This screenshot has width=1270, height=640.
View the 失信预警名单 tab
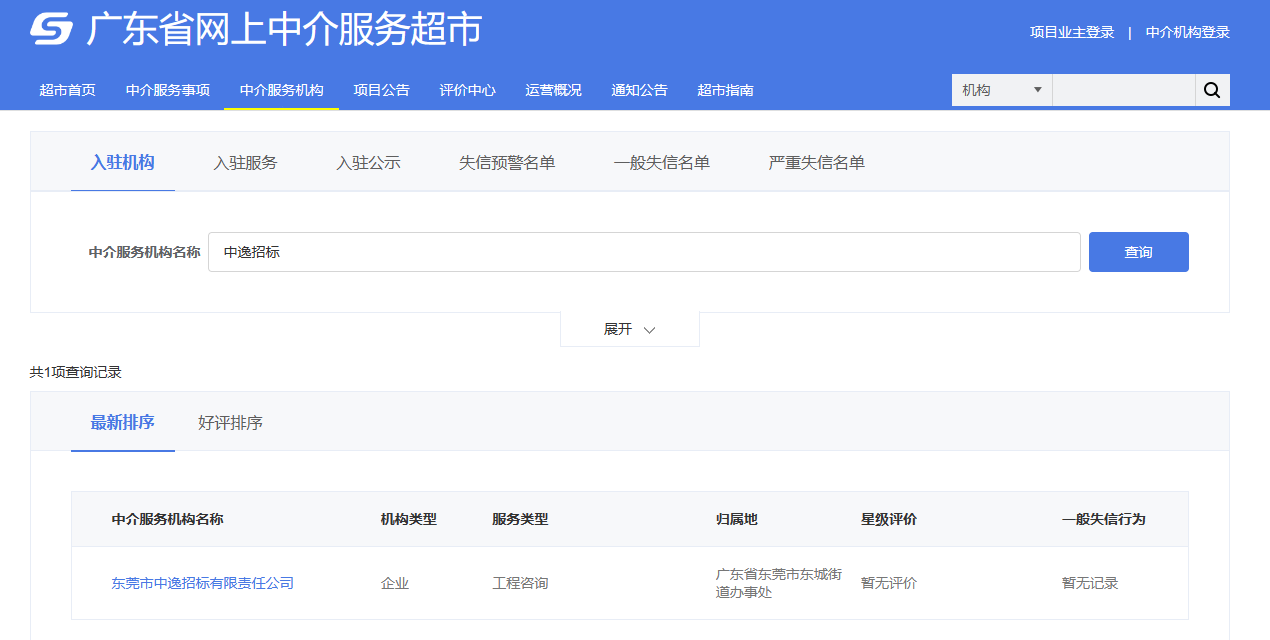[x=507, y=163]
